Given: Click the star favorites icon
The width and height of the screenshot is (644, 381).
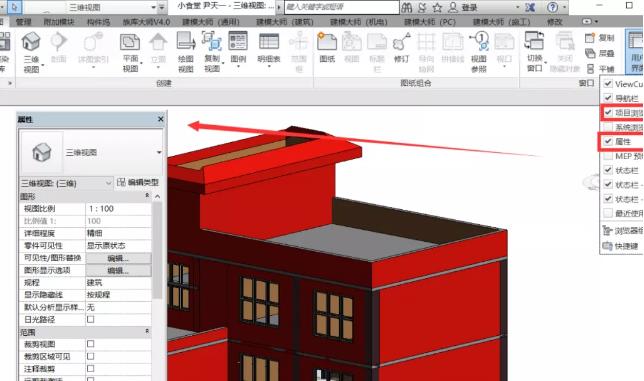Looking at the screenshot, I should pos(437,7).
